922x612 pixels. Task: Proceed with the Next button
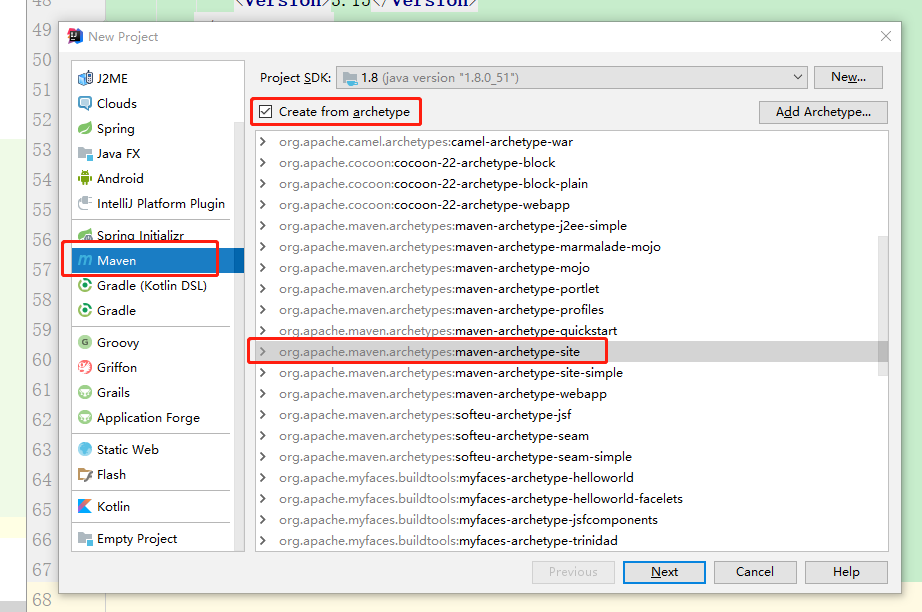664,572
